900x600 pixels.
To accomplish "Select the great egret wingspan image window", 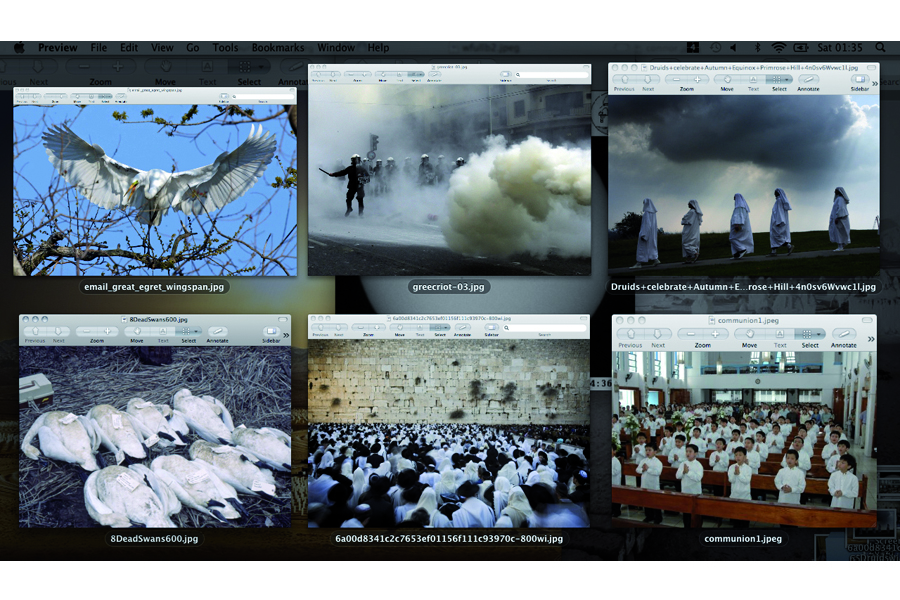I will [x=155, y=181].
